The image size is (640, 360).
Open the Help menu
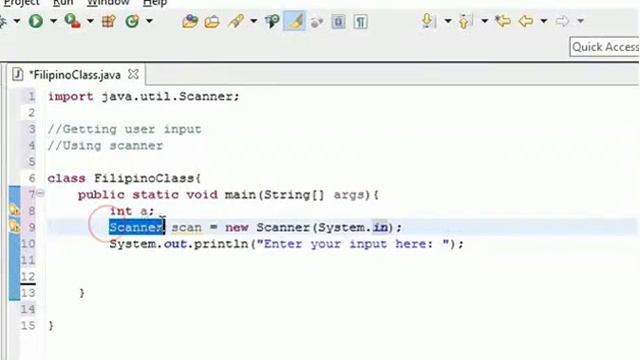tap(155, 2)
